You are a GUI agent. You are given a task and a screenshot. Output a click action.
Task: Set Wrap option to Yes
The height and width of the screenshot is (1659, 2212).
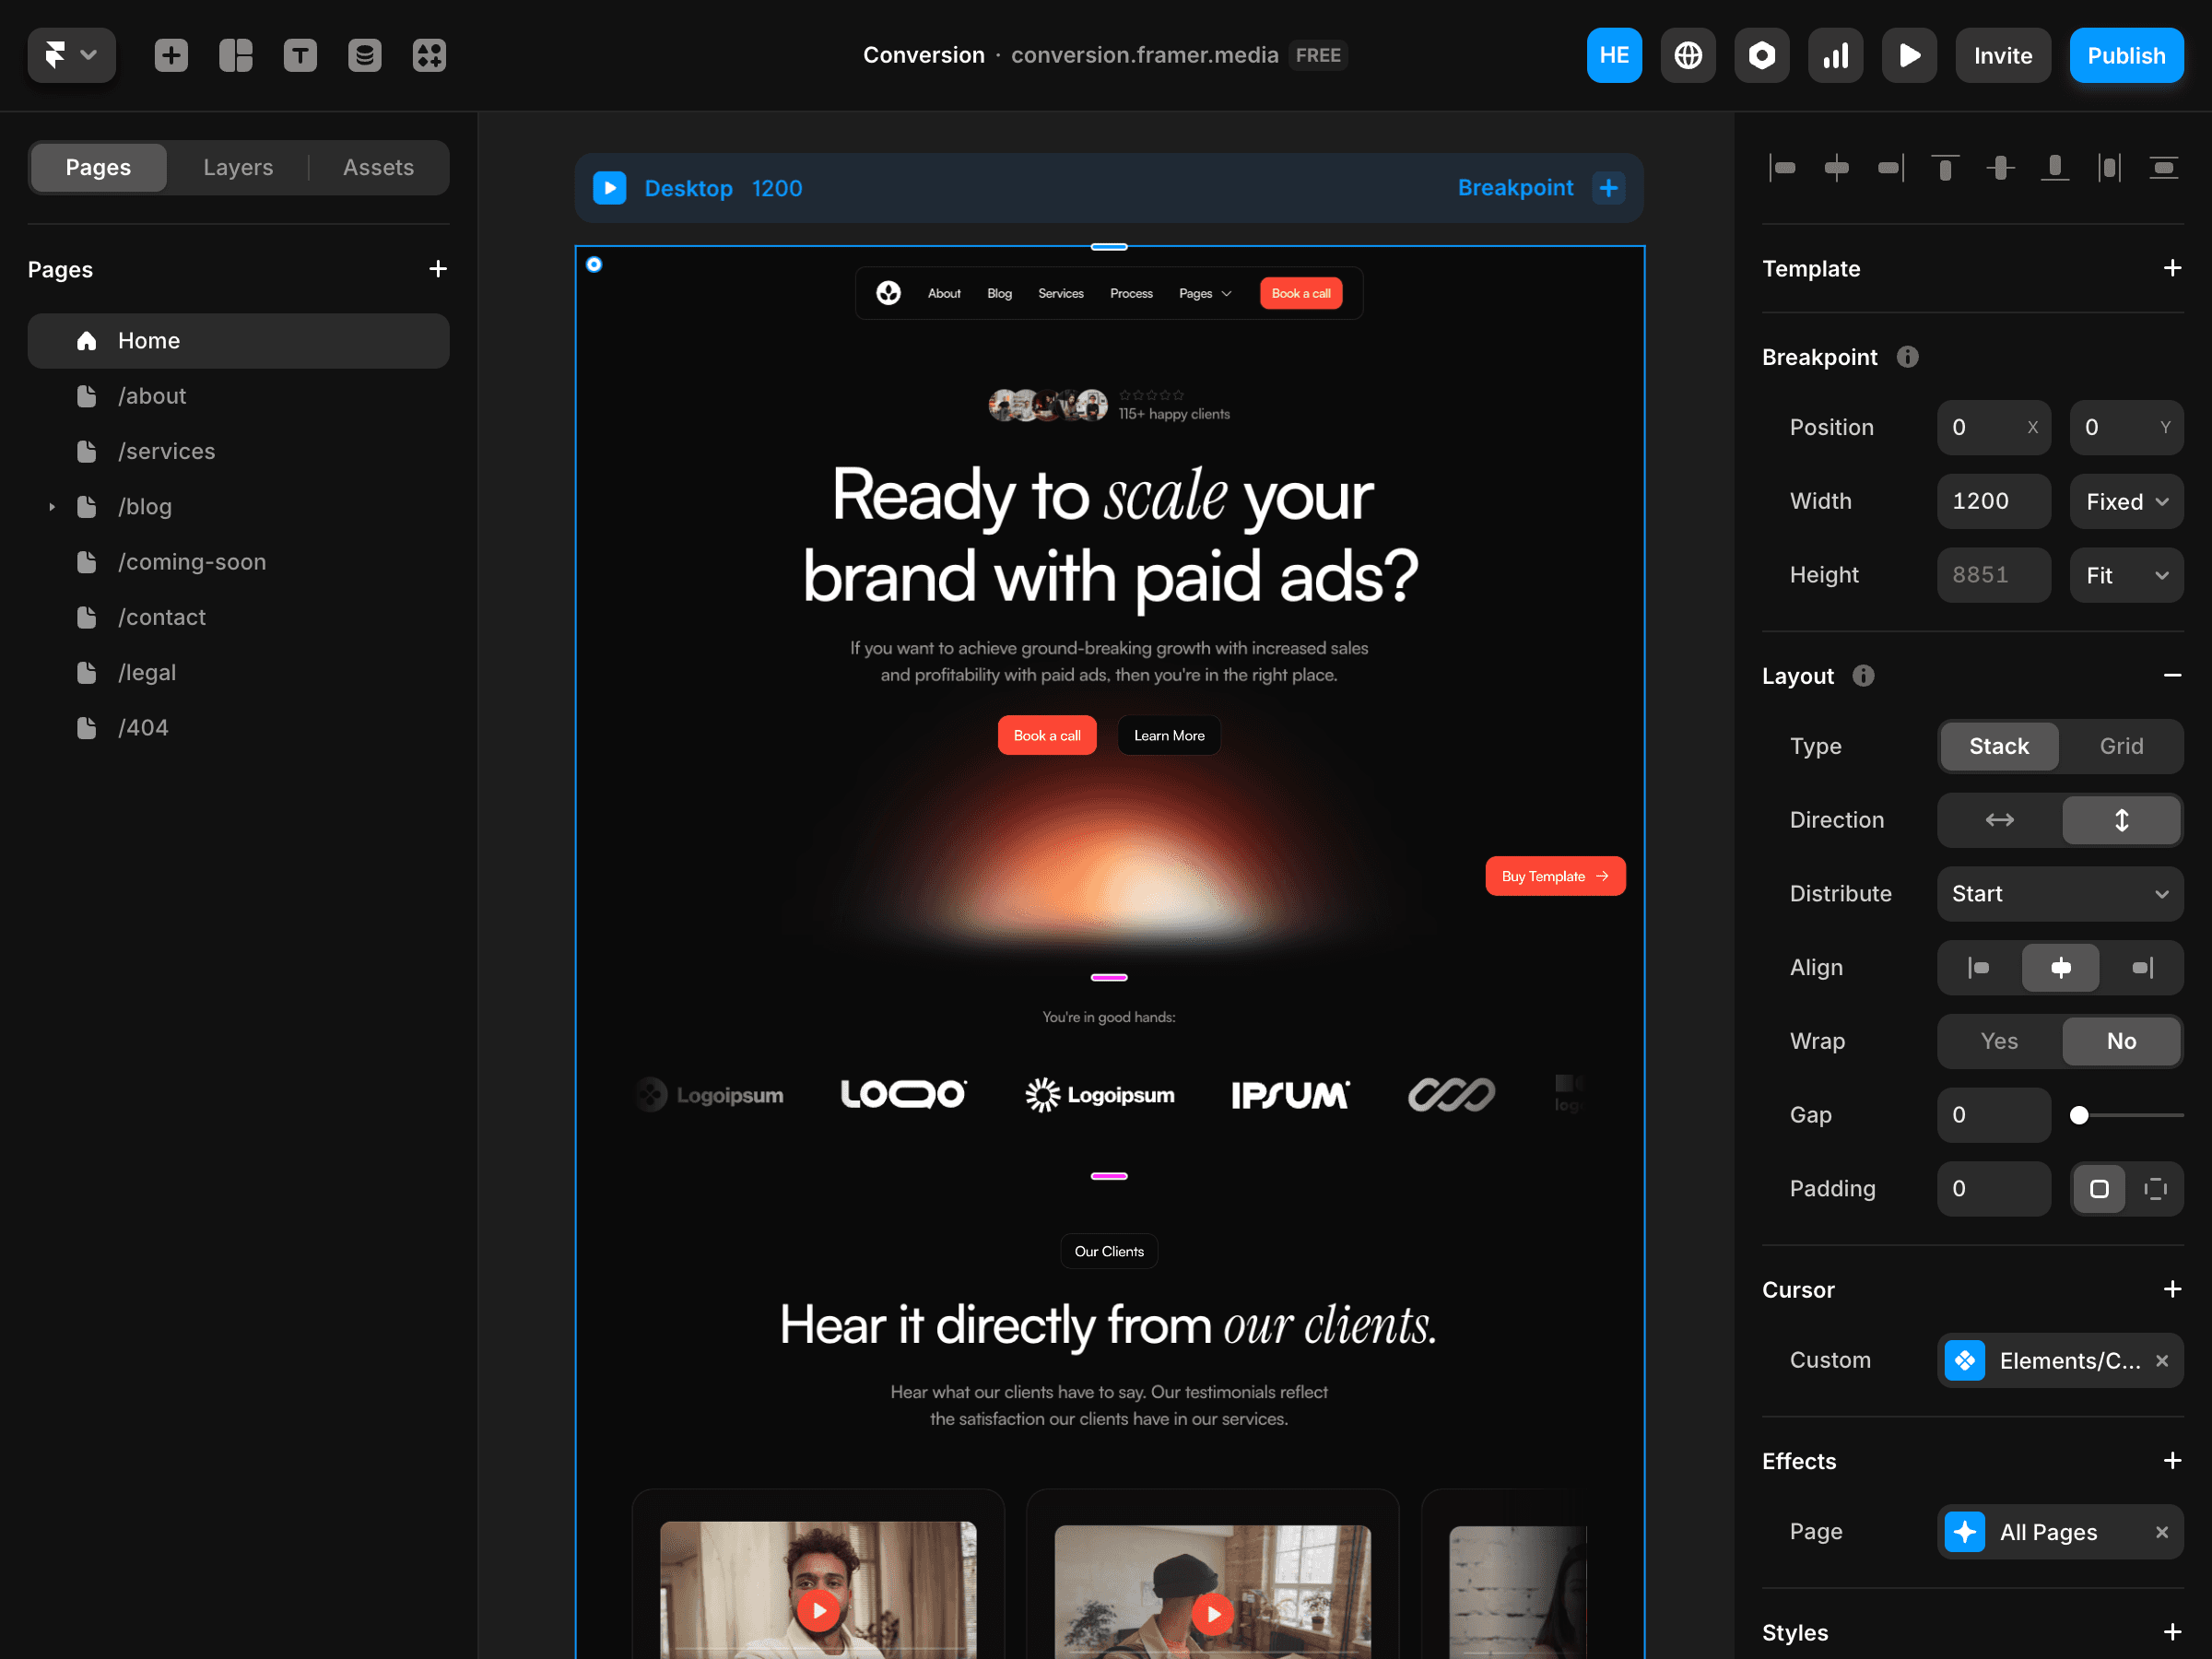point(1999,1041)
